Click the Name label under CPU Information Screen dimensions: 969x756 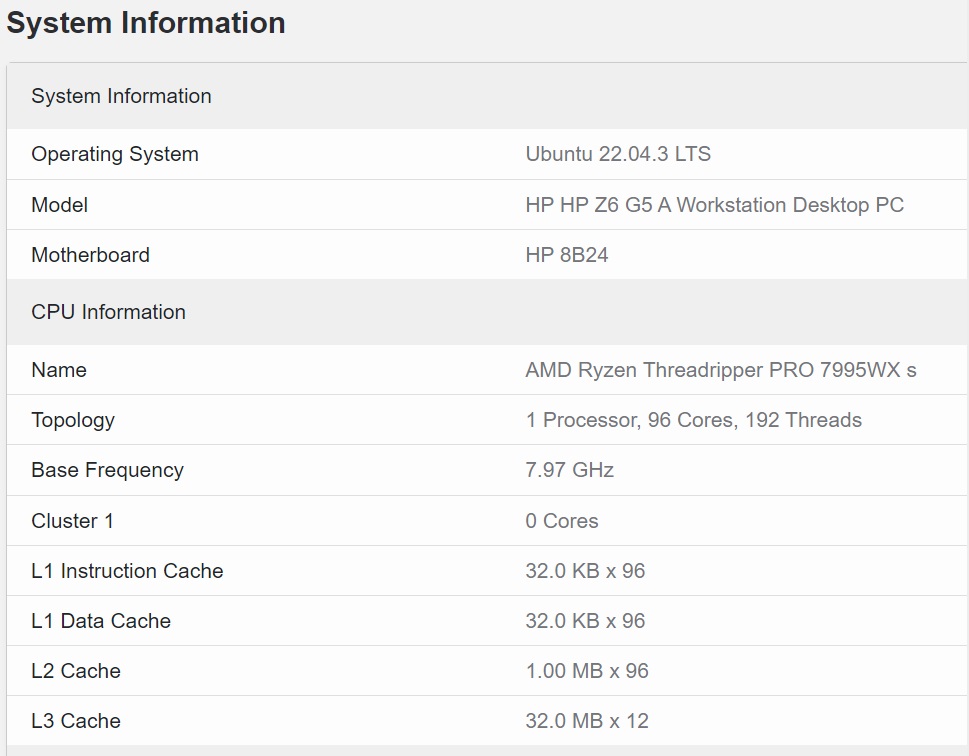[59, 370]
